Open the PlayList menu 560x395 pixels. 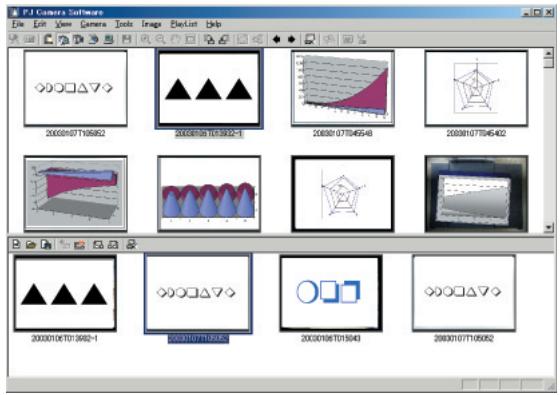184,24
